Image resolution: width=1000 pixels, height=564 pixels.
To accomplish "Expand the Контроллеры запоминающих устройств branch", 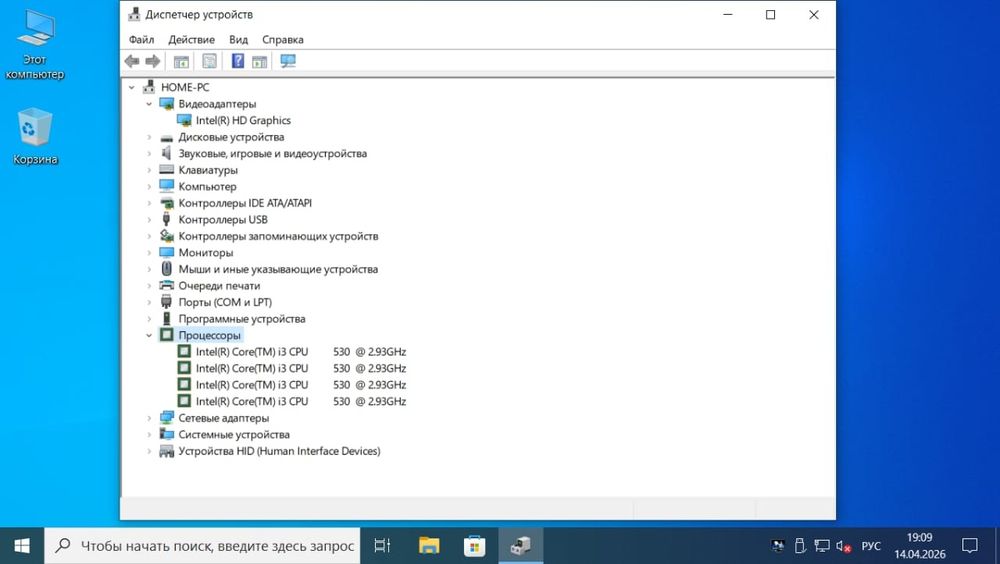I will click(x=149, y=236).
